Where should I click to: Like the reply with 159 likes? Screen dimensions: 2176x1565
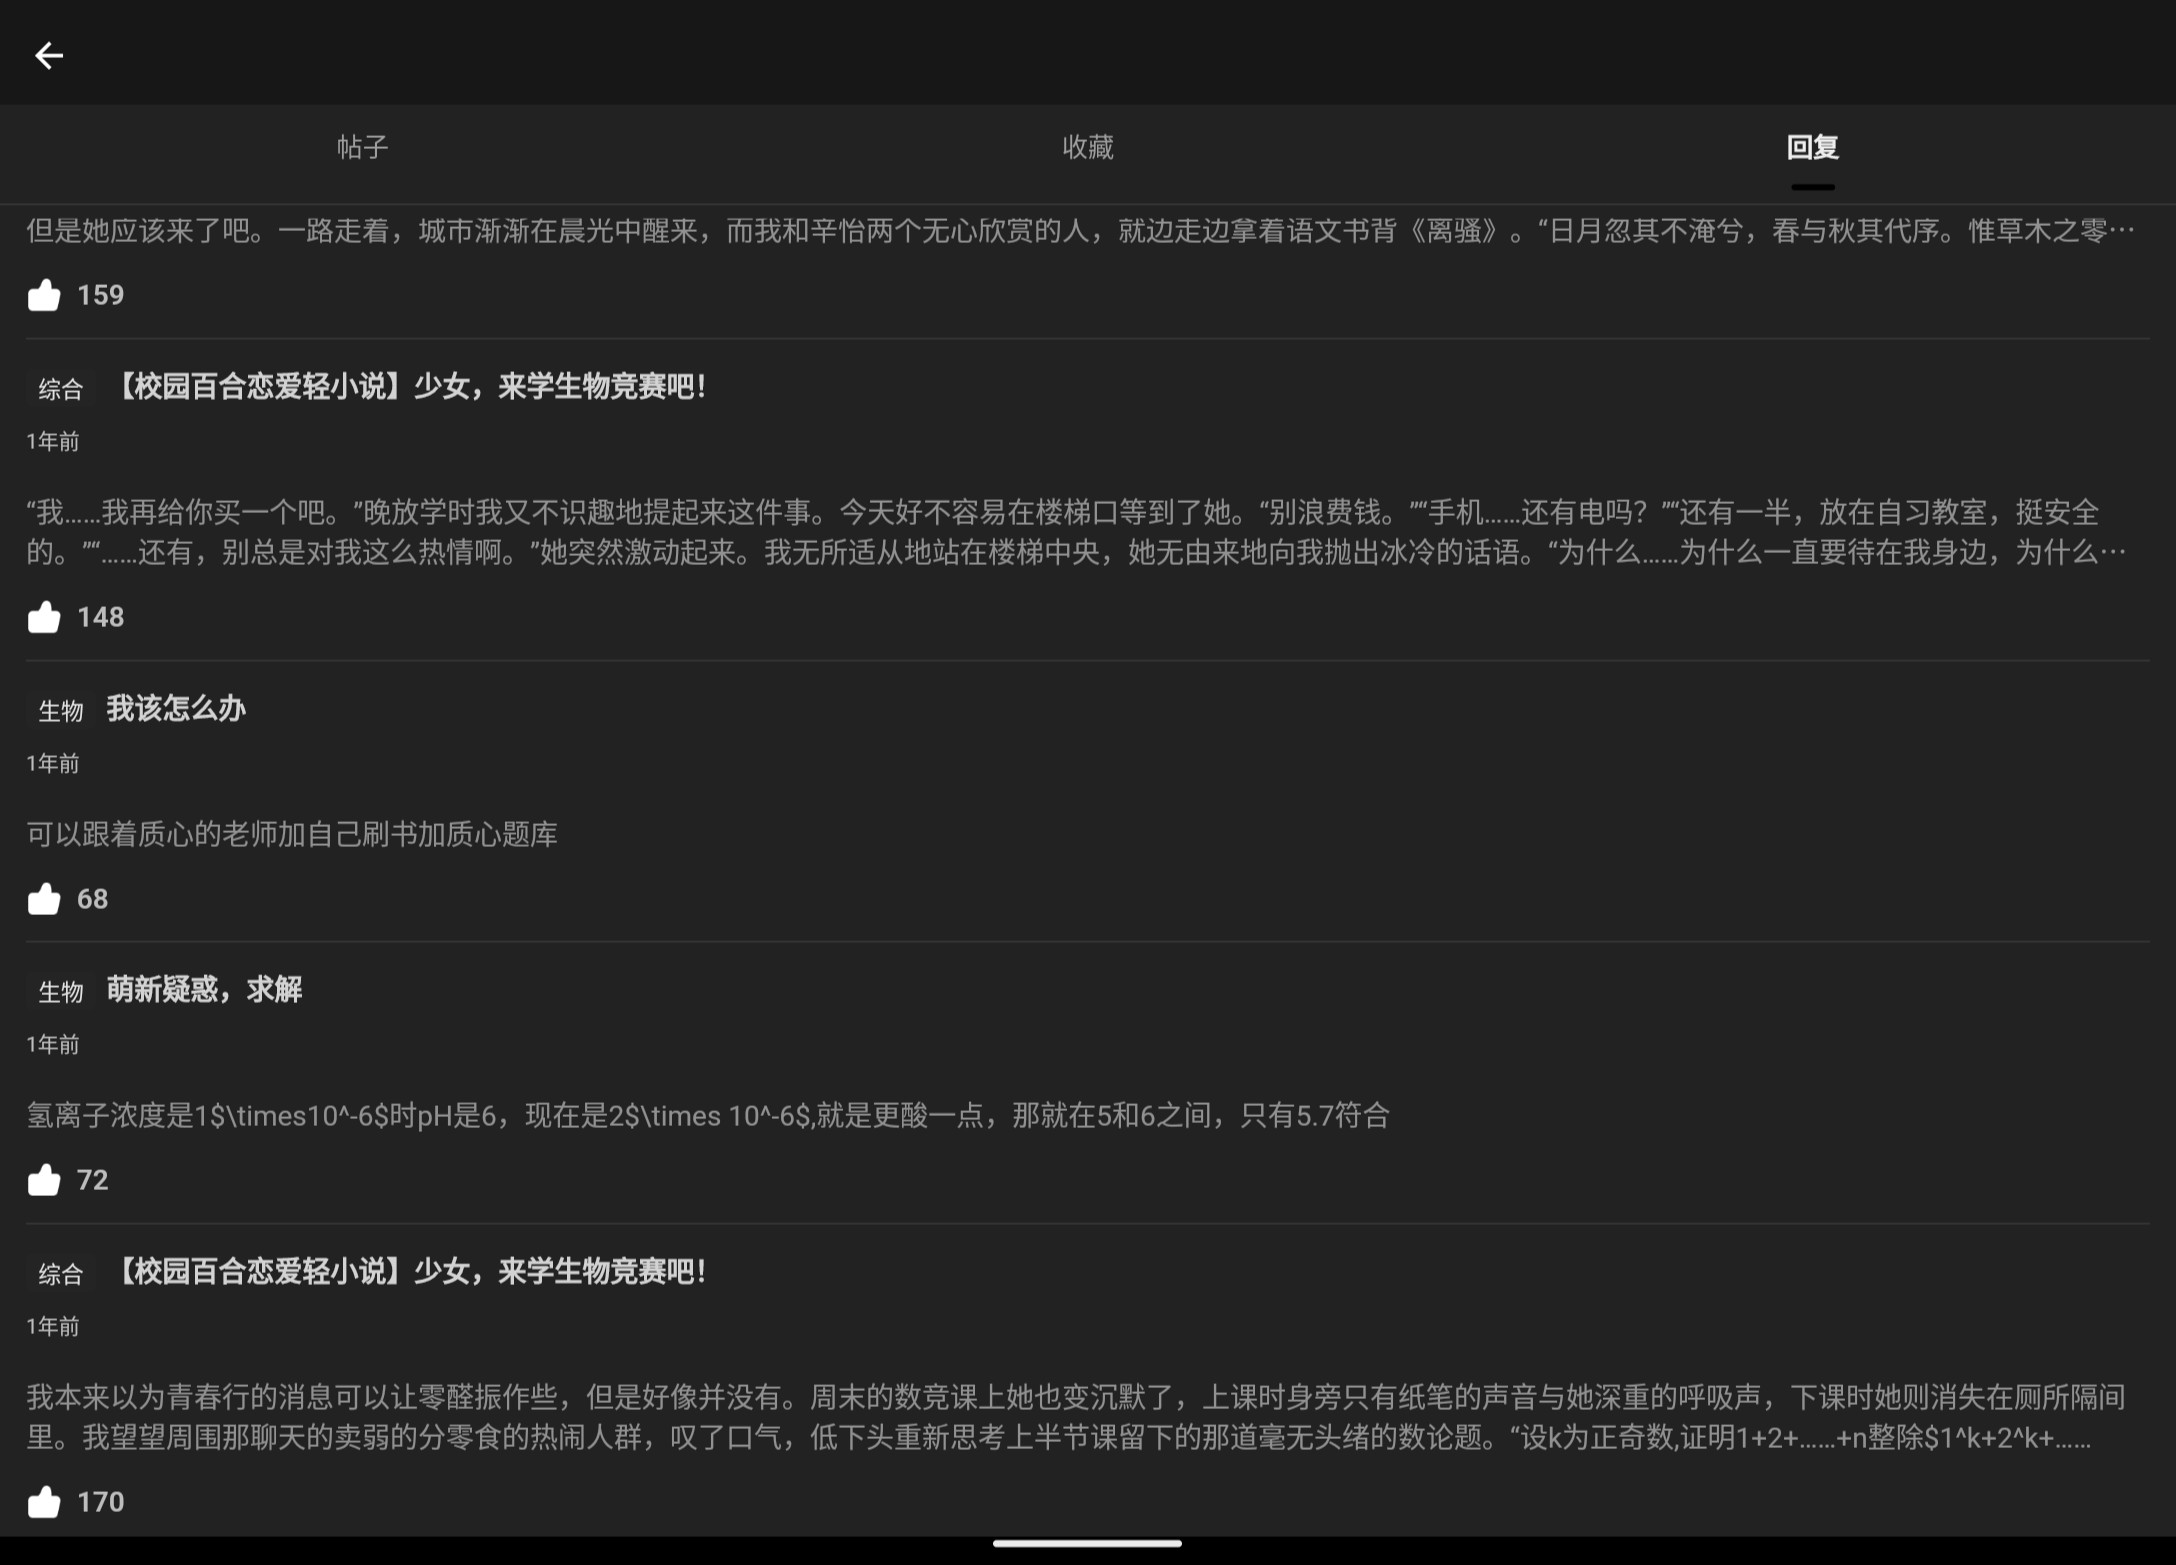click(44, 295)
